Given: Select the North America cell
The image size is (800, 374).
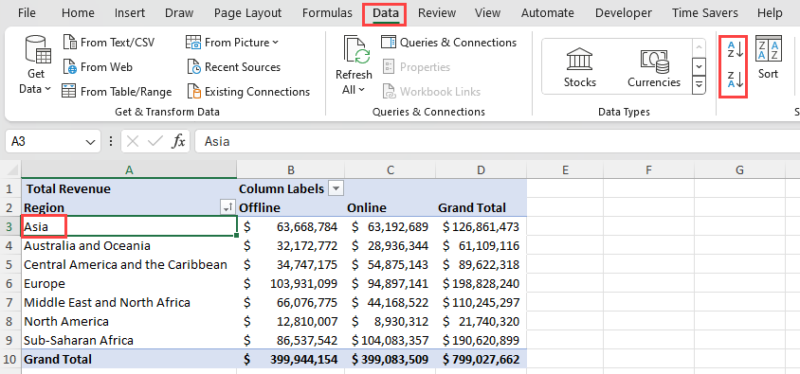Looking at the screenshot, I should pyautogui.click(x=129, y=321).
